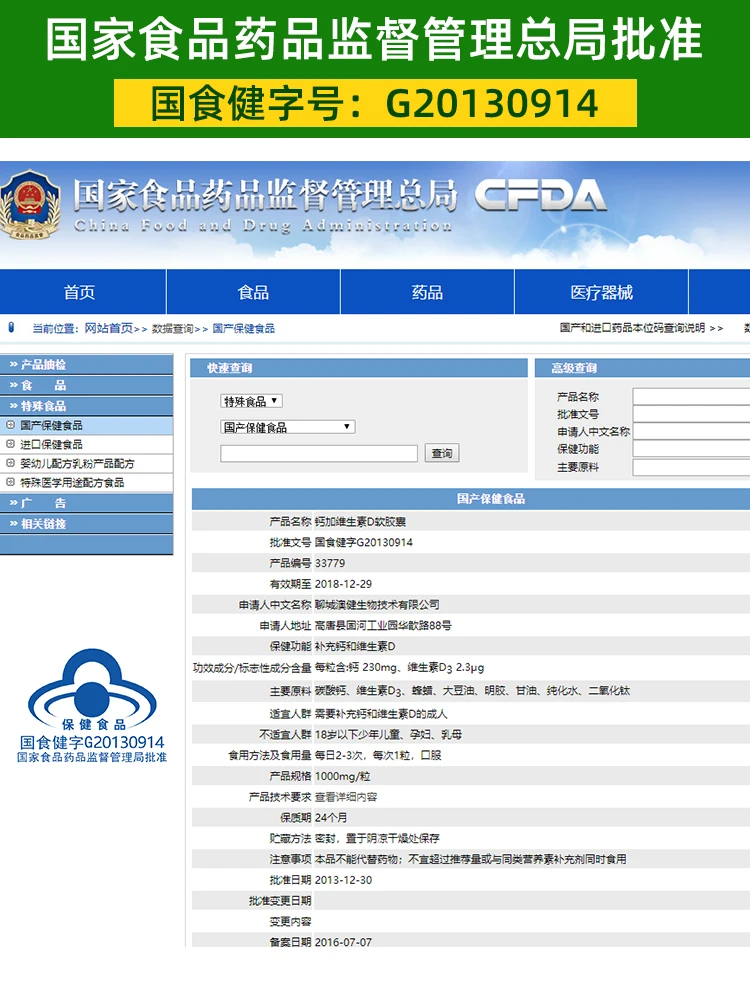Click the expand icon beside 婴幼儿配方乳粉产品配方
The height and width of the screenshot is (1000, 750).
[10, 463]
